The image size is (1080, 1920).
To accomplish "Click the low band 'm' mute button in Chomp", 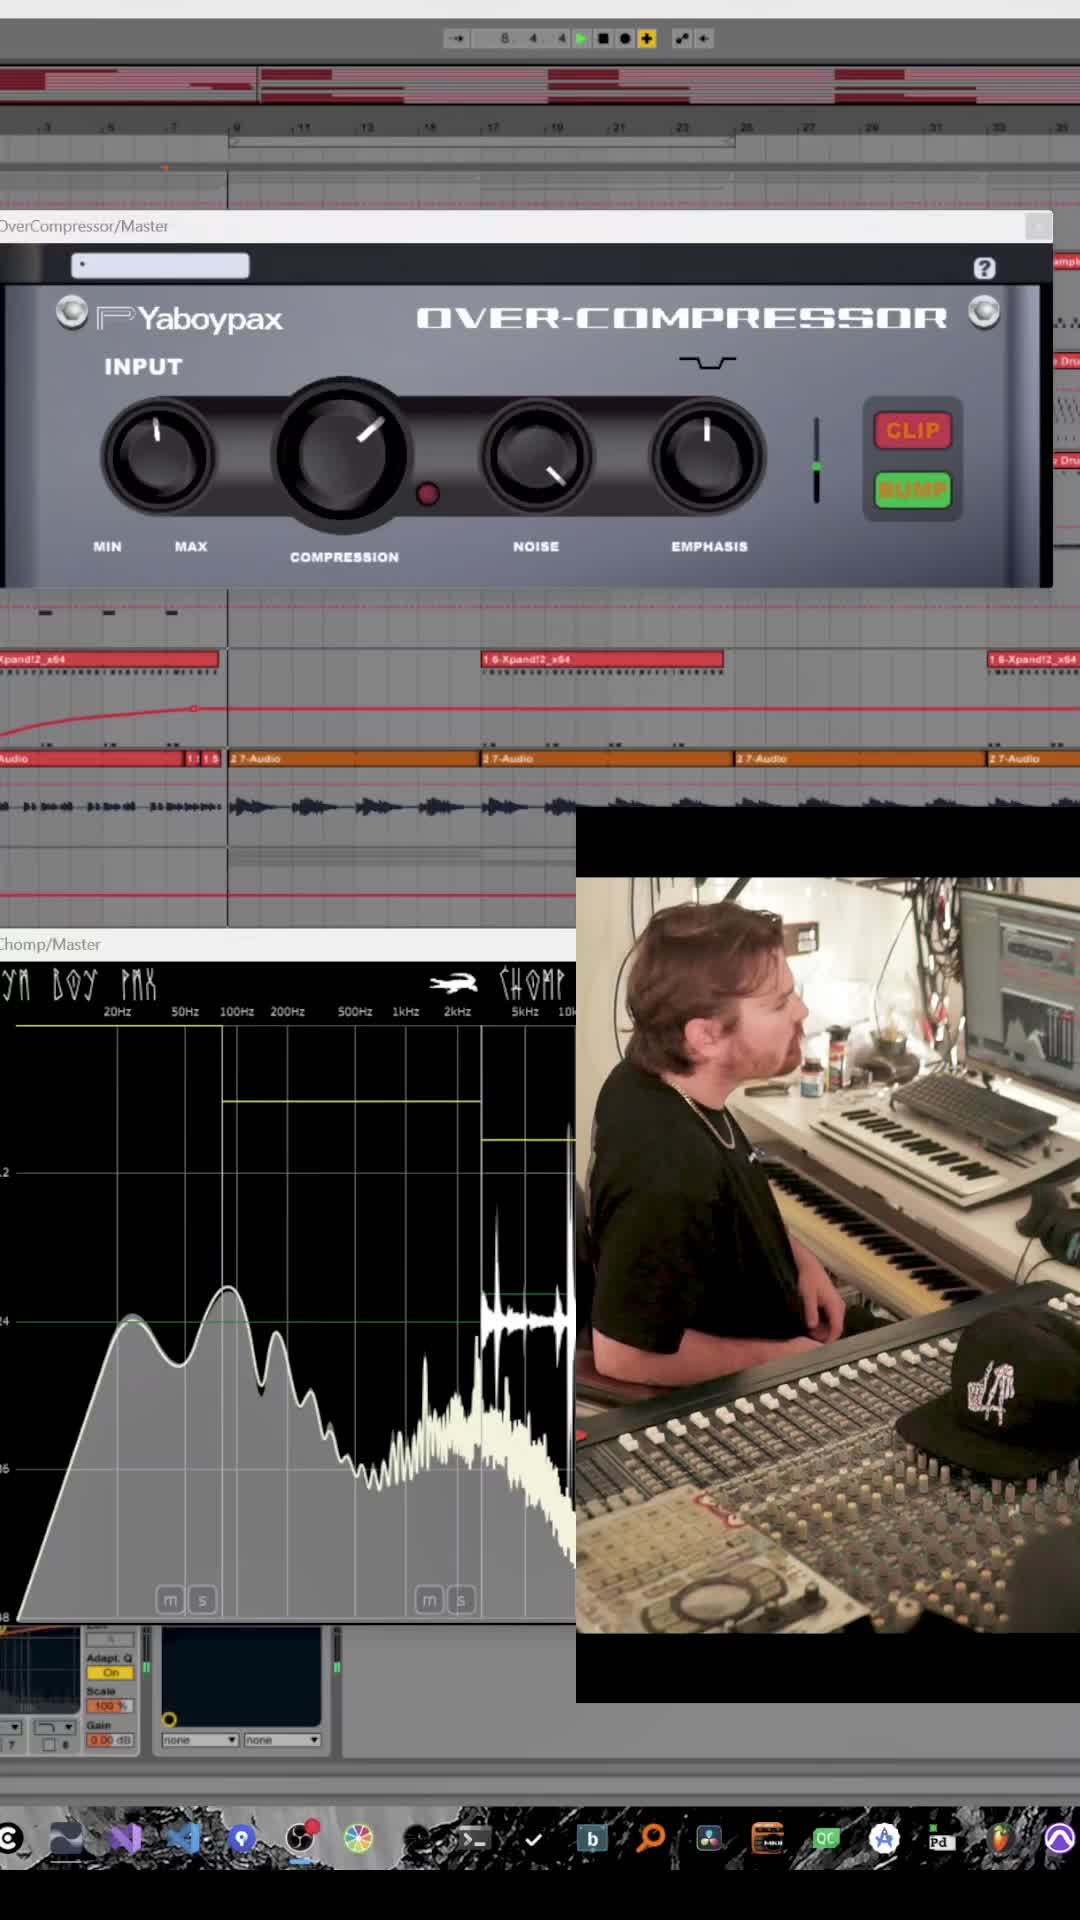I will click(x=170, y=1600).
